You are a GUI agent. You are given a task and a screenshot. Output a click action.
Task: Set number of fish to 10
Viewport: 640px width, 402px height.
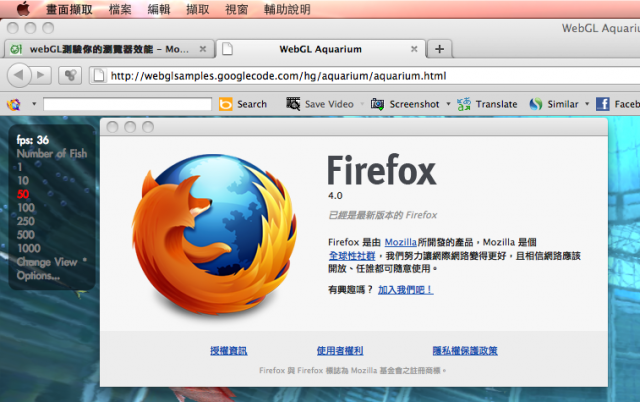(23, 180)
